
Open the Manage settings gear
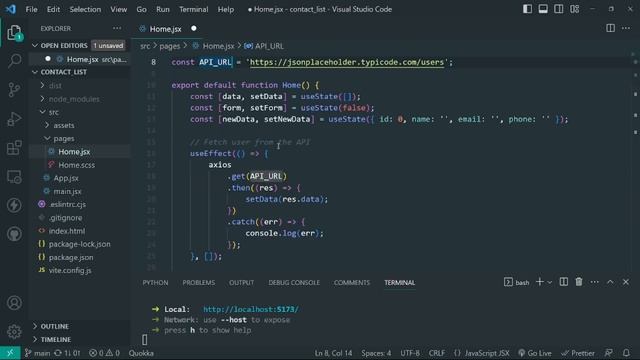coord(14,331)
